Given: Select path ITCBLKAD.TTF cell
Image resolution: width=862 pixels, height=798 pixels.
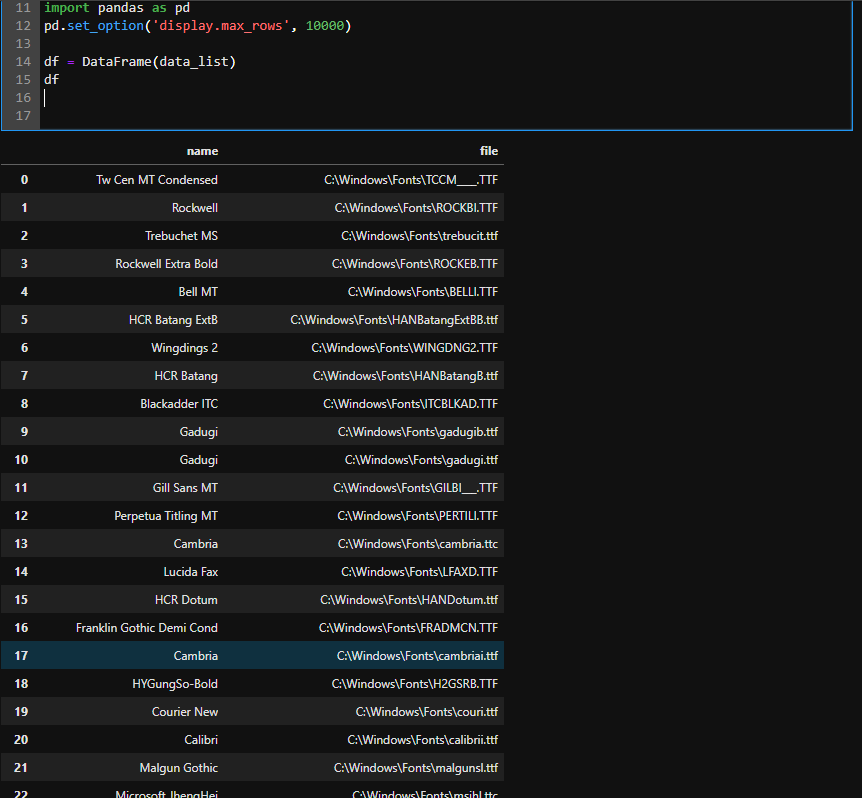Looking at the screenshot, I should click(411, 404).
